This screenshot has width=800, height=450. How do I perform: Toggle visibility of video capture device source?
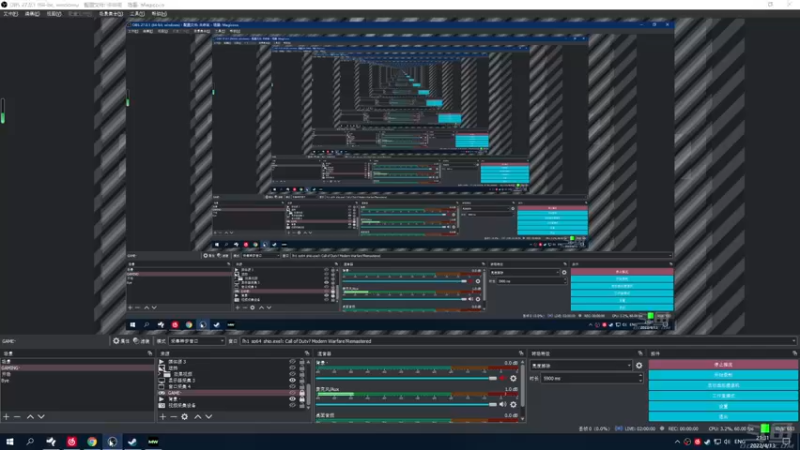tap(292, 405)
